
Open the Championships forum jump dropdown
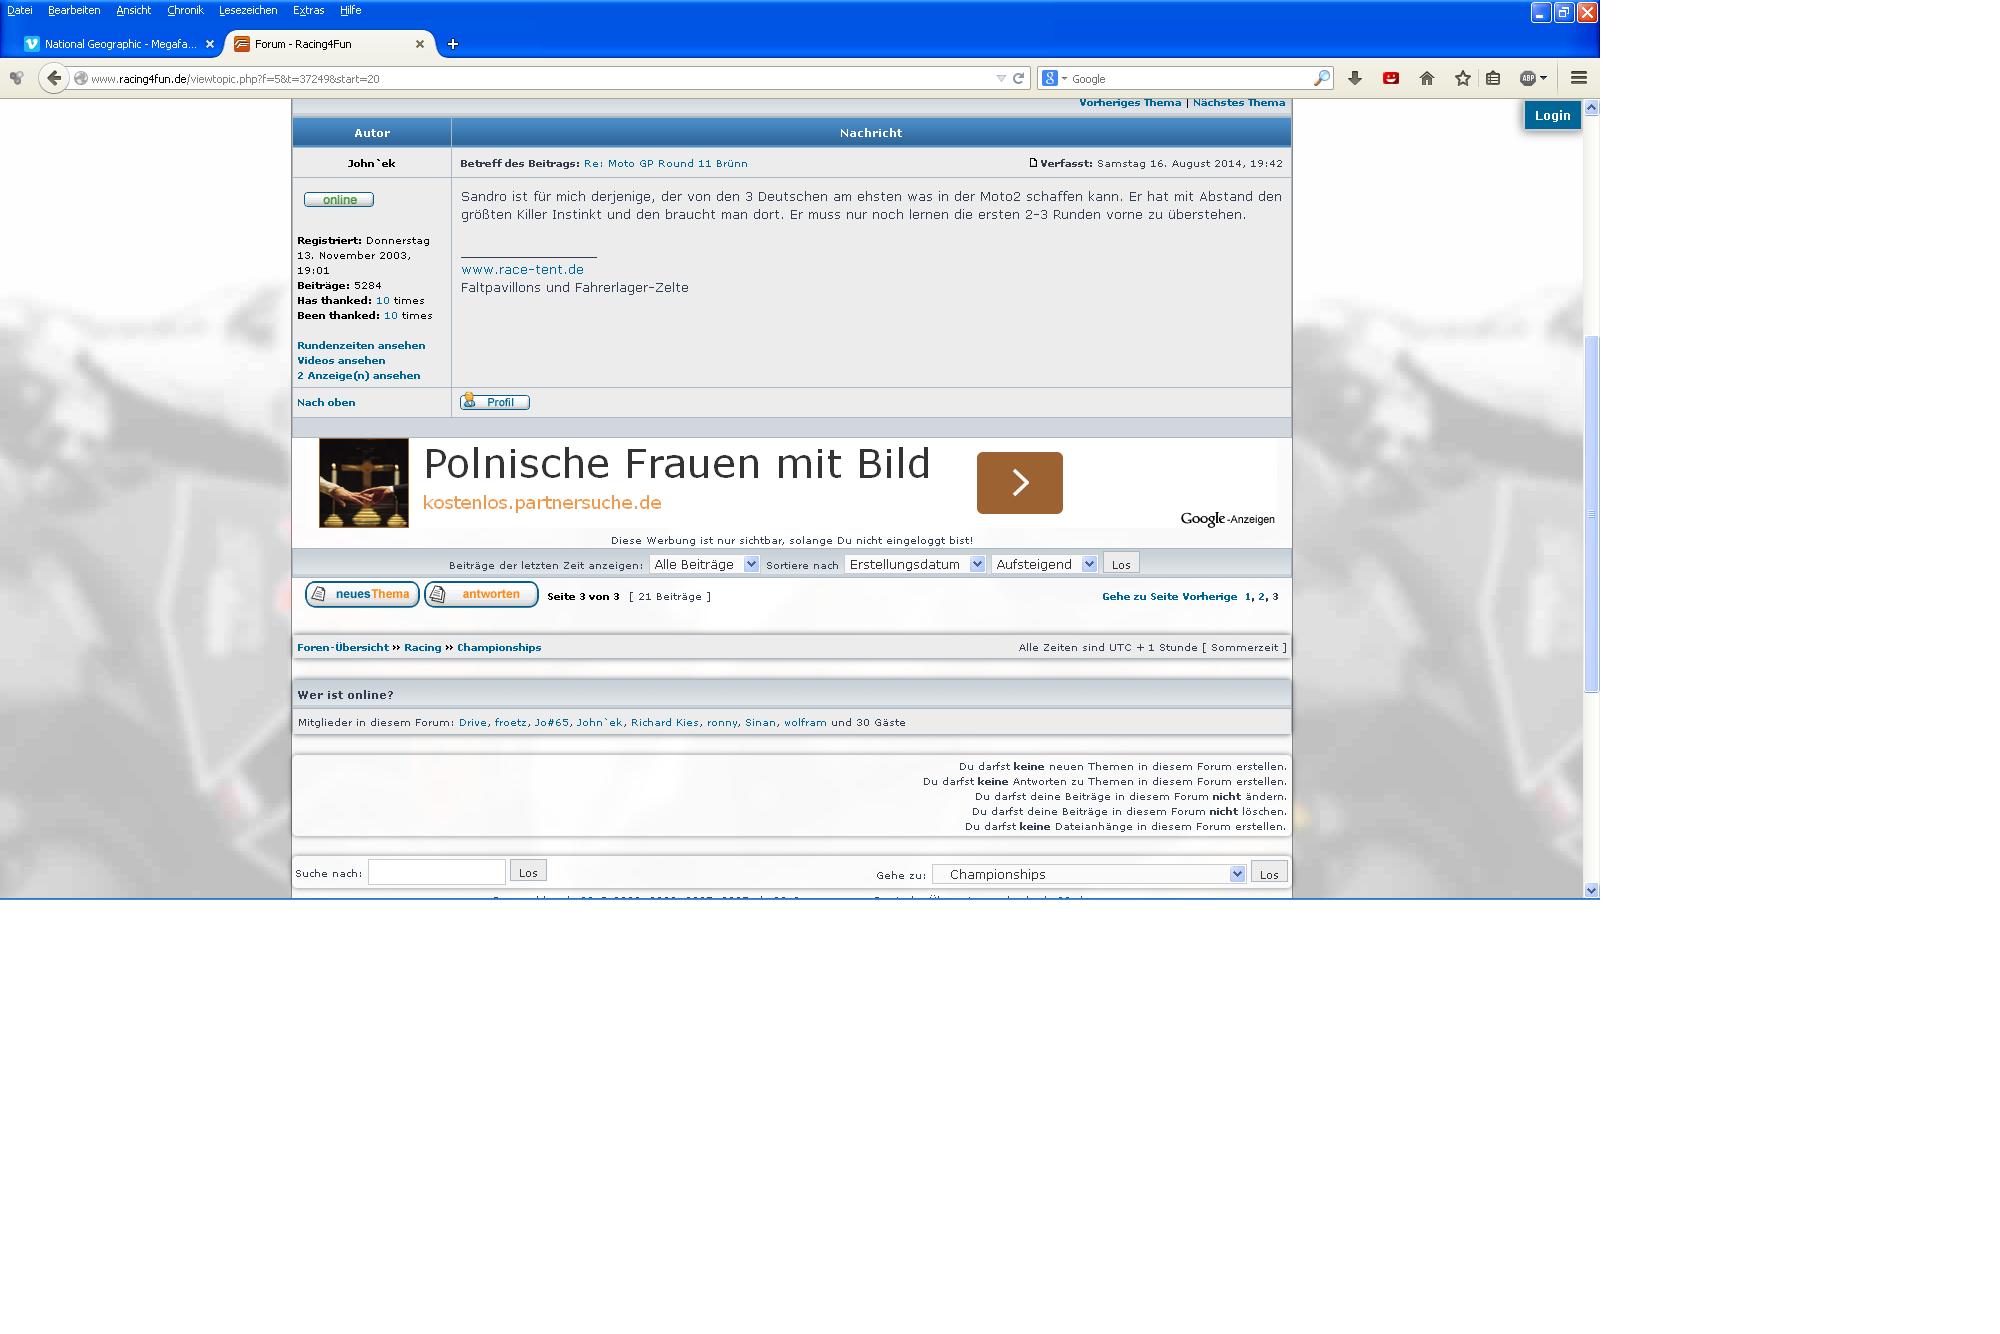pyautogui.click(x=1088, y=874)
